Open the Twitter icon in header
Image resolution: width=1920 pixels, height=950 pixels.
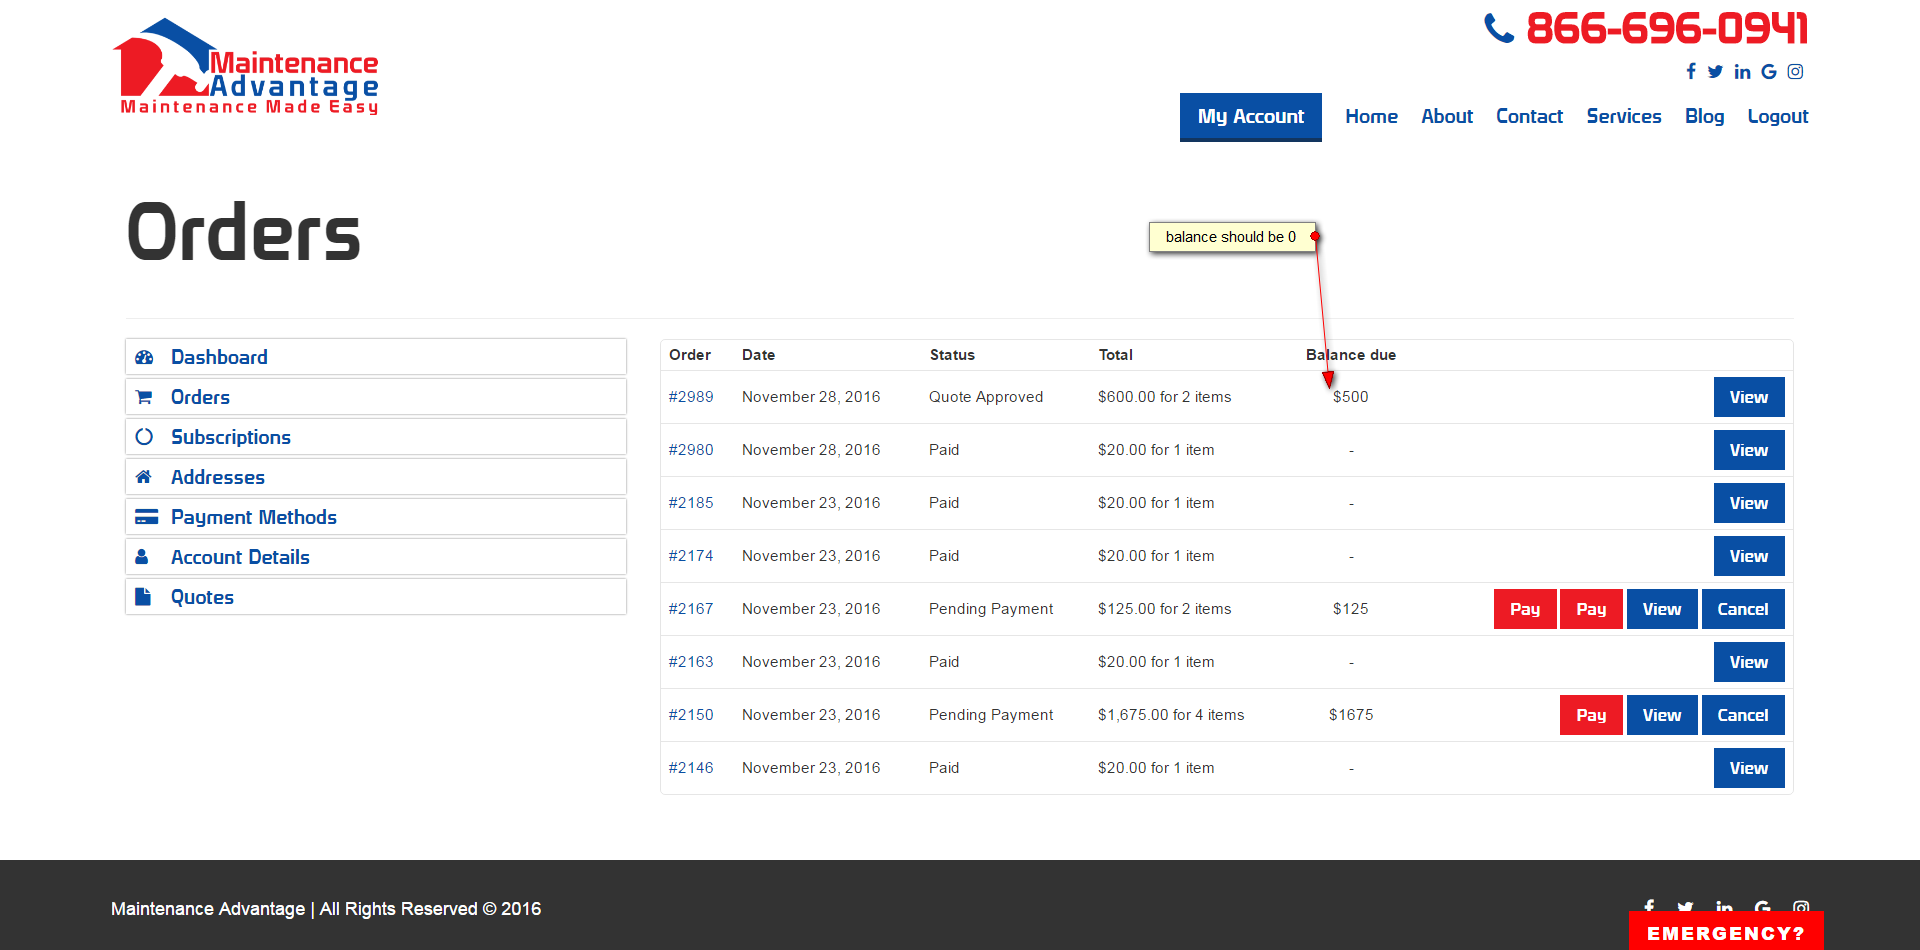(x=1715, y=71)
